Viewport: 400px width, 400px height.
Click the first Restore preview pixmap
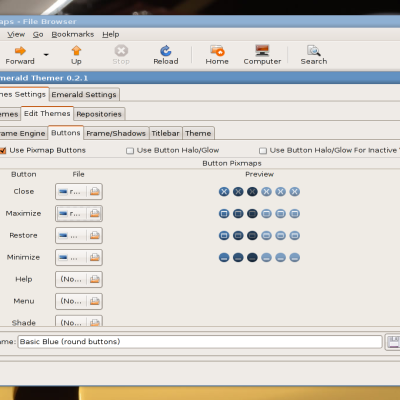pos(224,236)
